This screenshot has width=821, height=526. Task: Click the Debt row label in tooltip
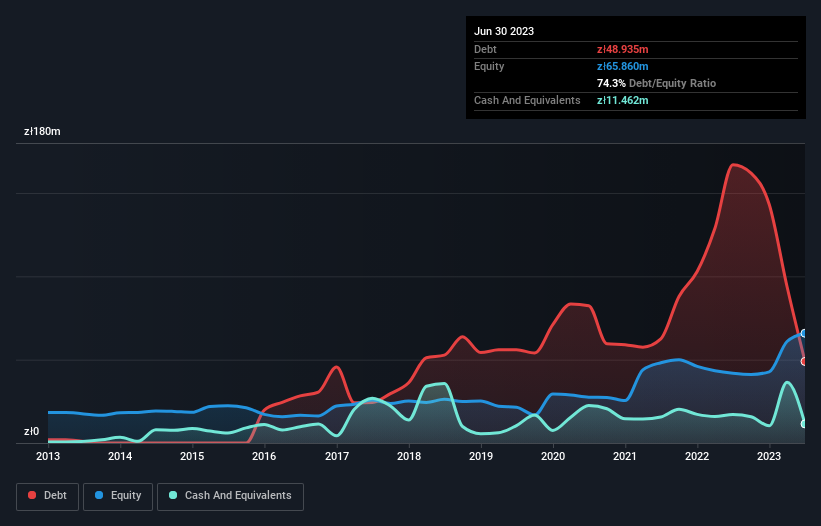coord(485,49)
